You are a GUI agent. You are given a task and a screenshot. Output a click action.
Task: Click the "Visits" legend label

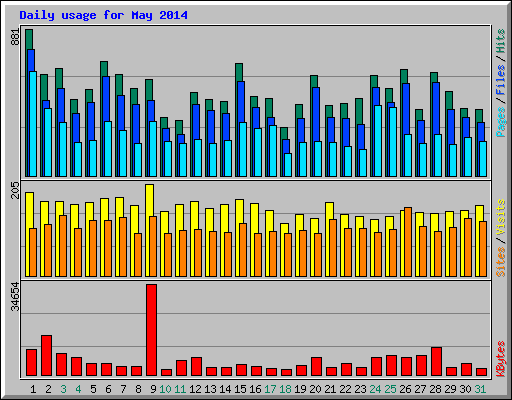[500, 218]
